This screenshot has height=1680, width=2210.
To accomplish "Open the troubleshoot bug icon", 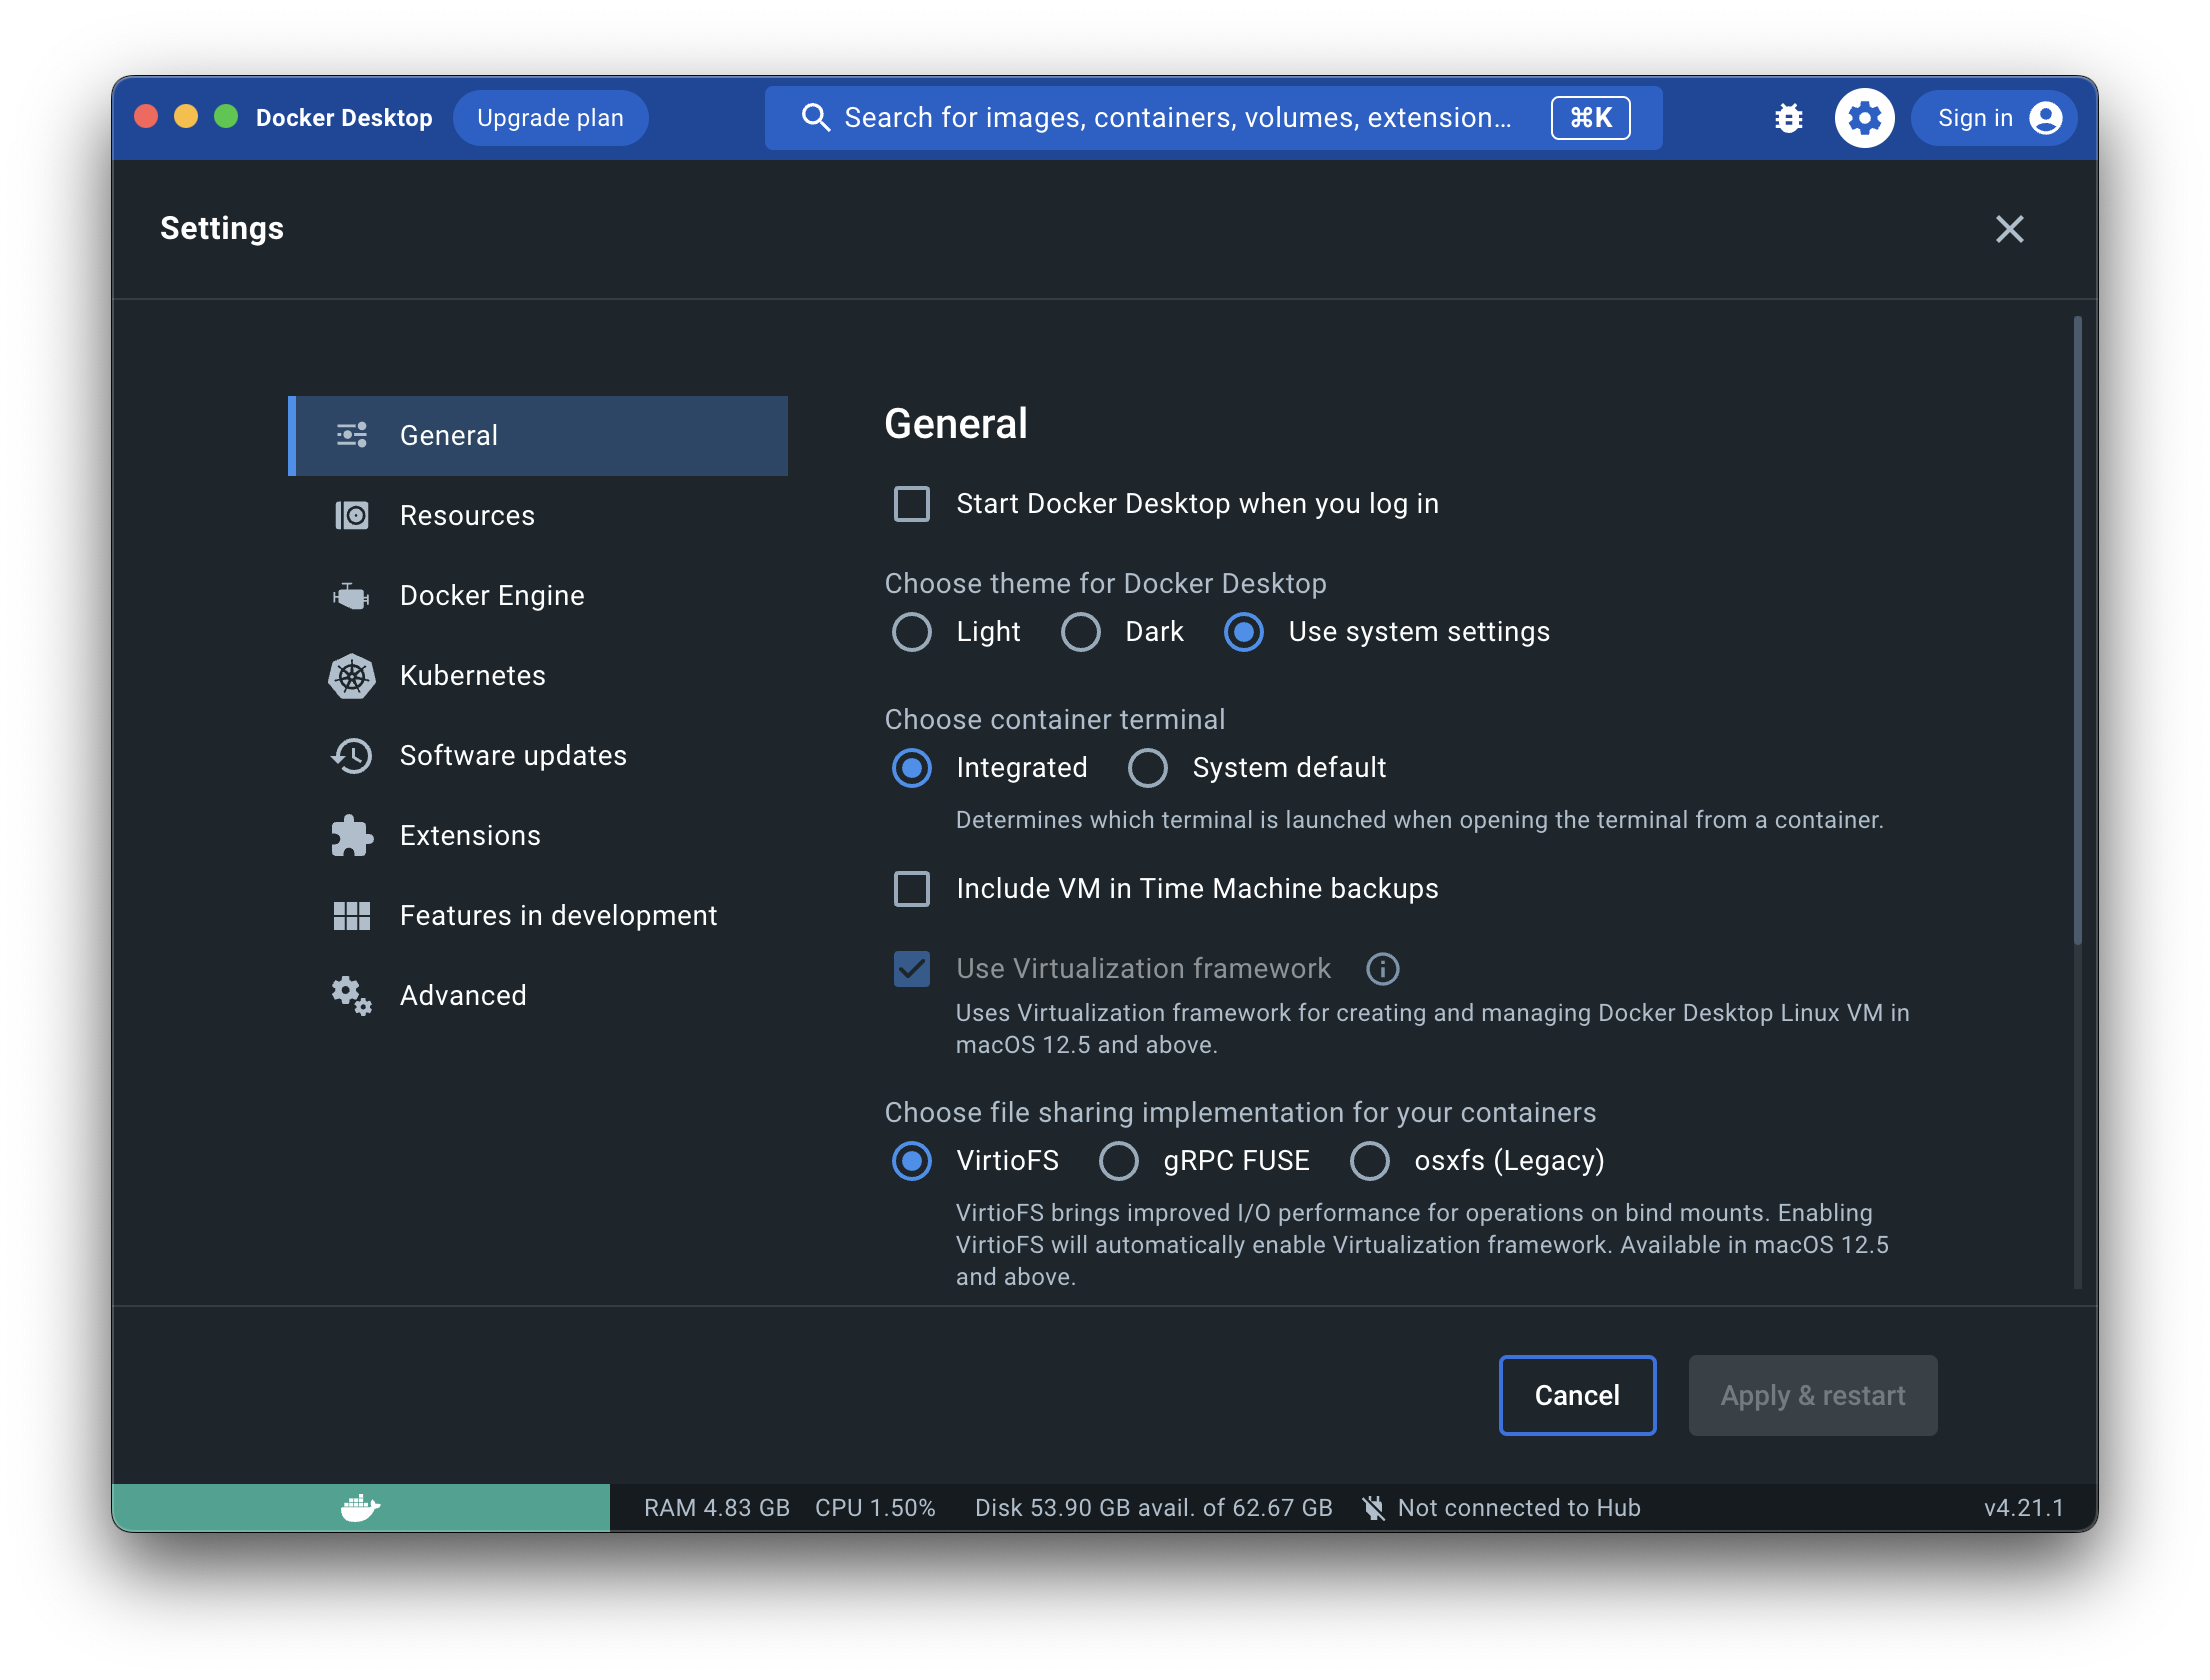I will click(1789, 118).
